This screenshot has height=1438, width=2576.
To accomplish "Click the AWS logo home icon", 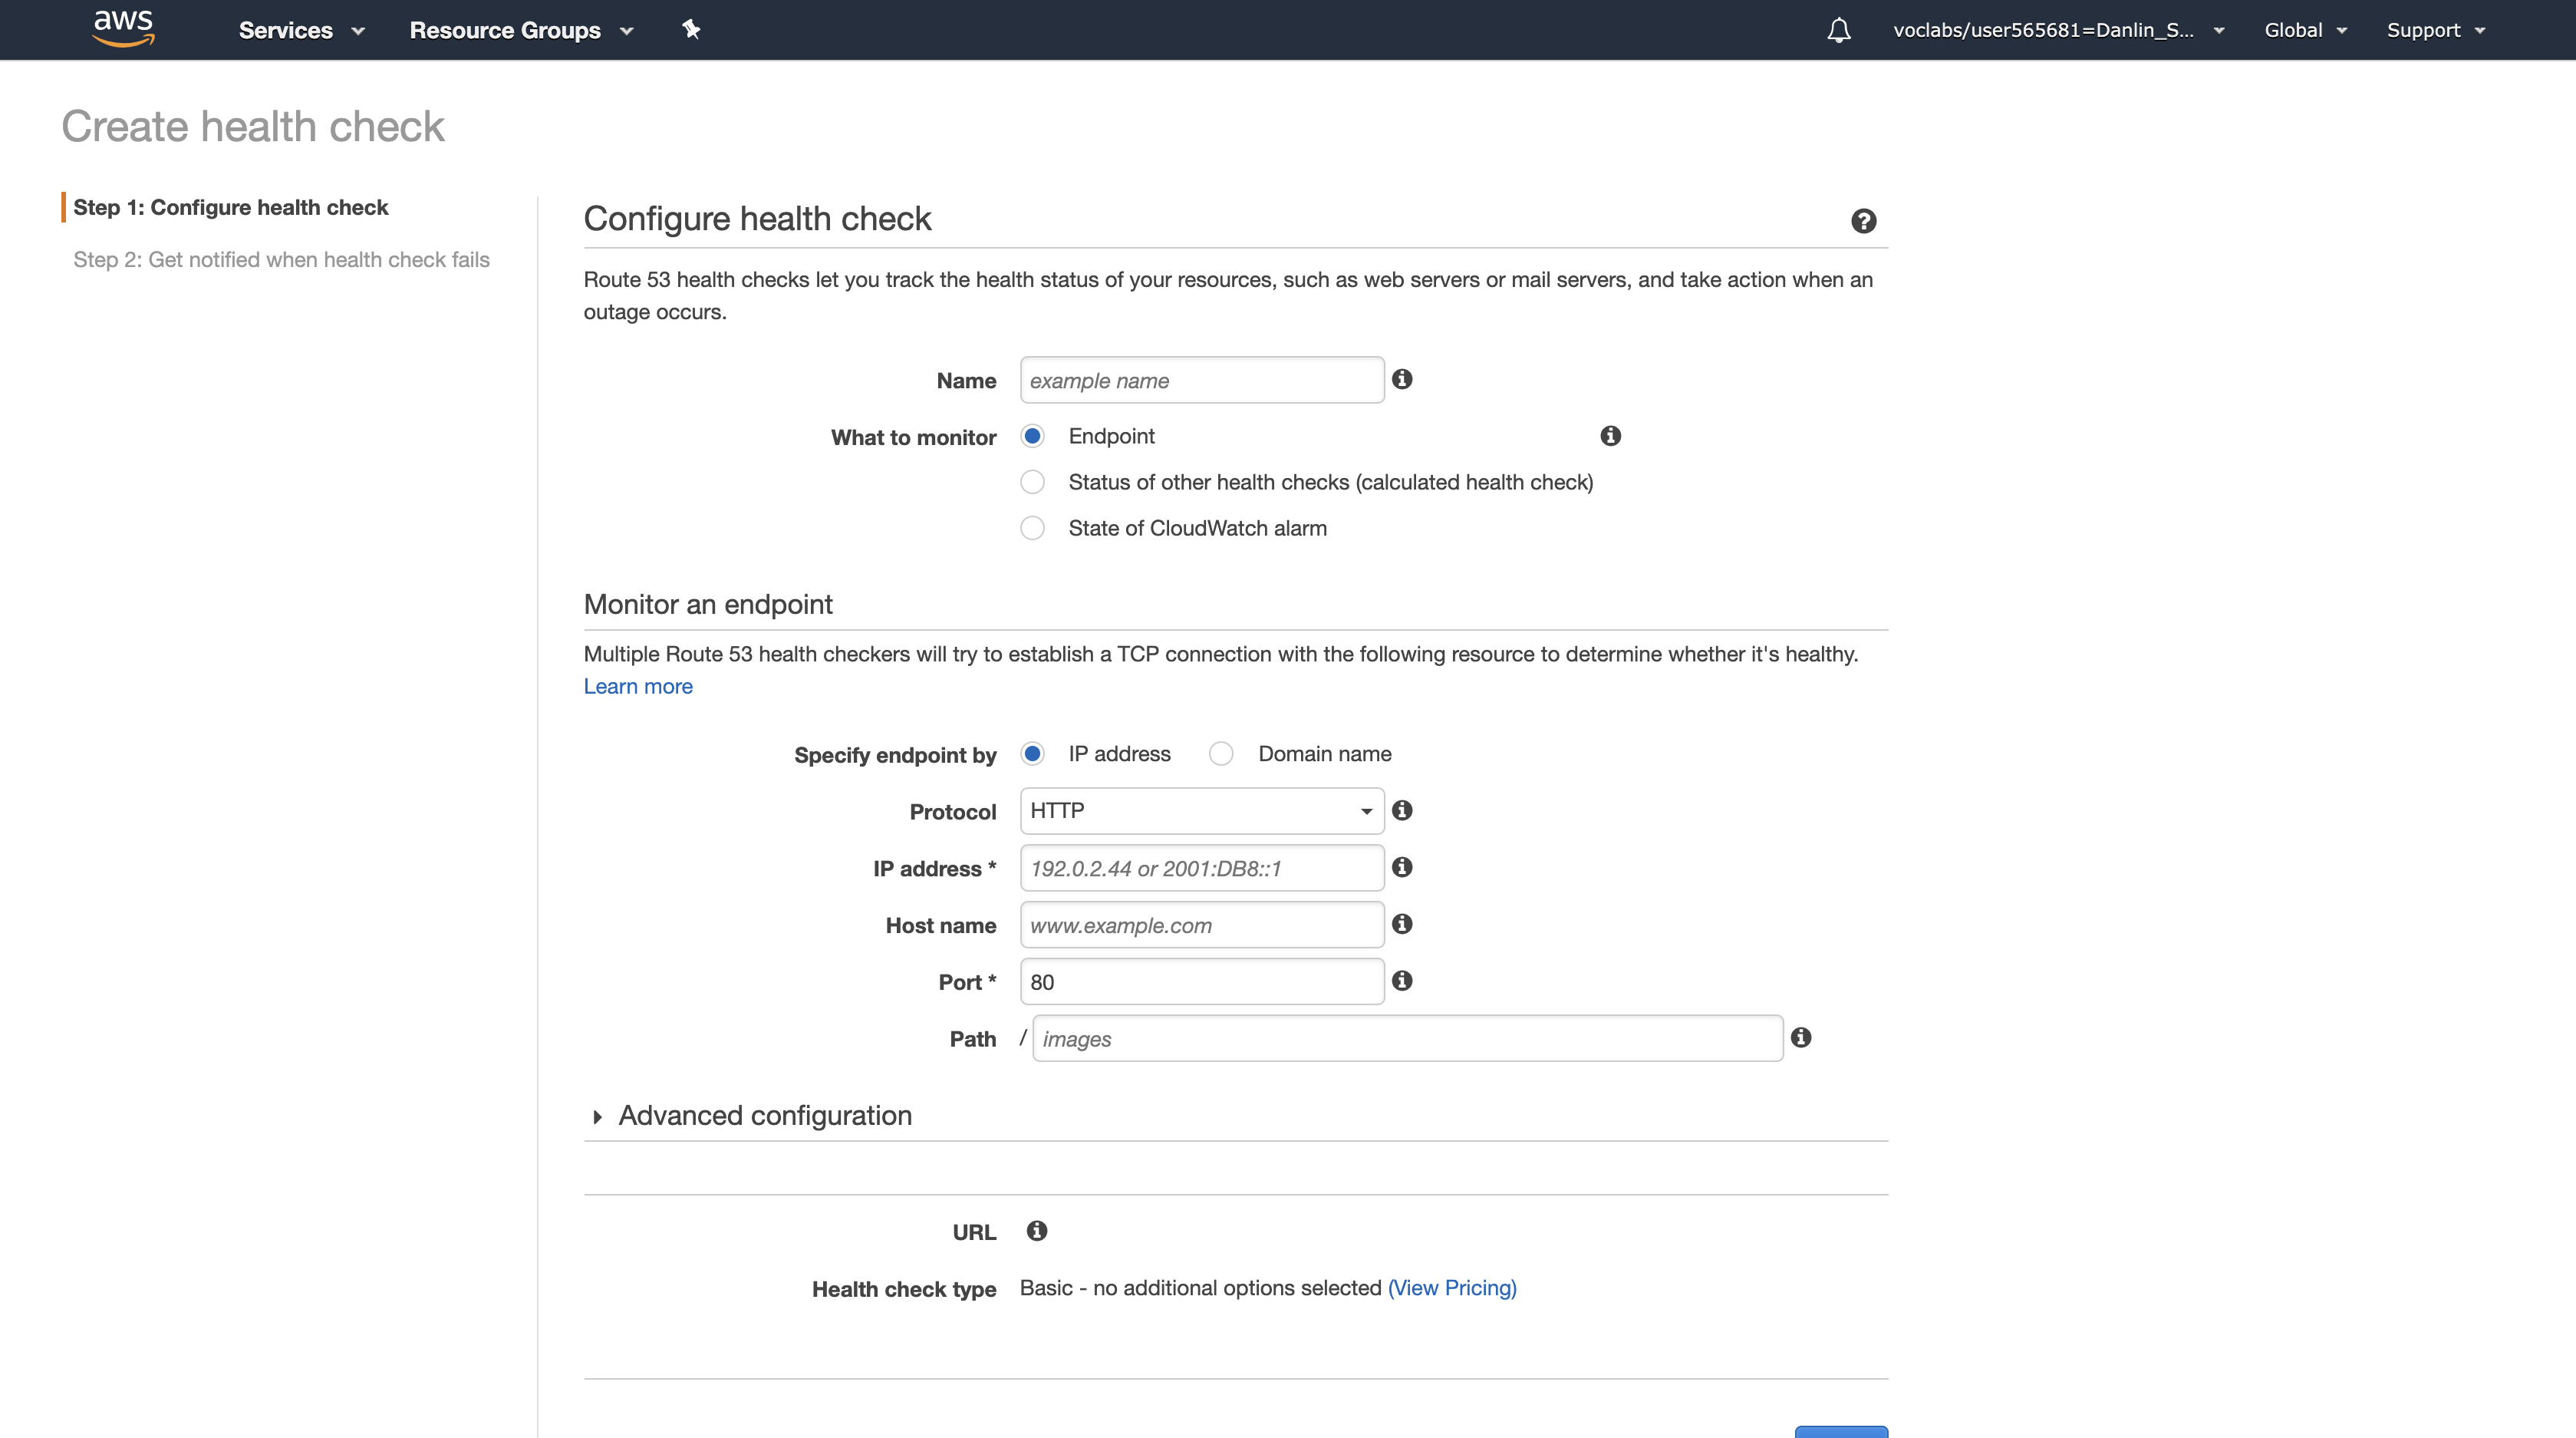I will coord(123,29).
